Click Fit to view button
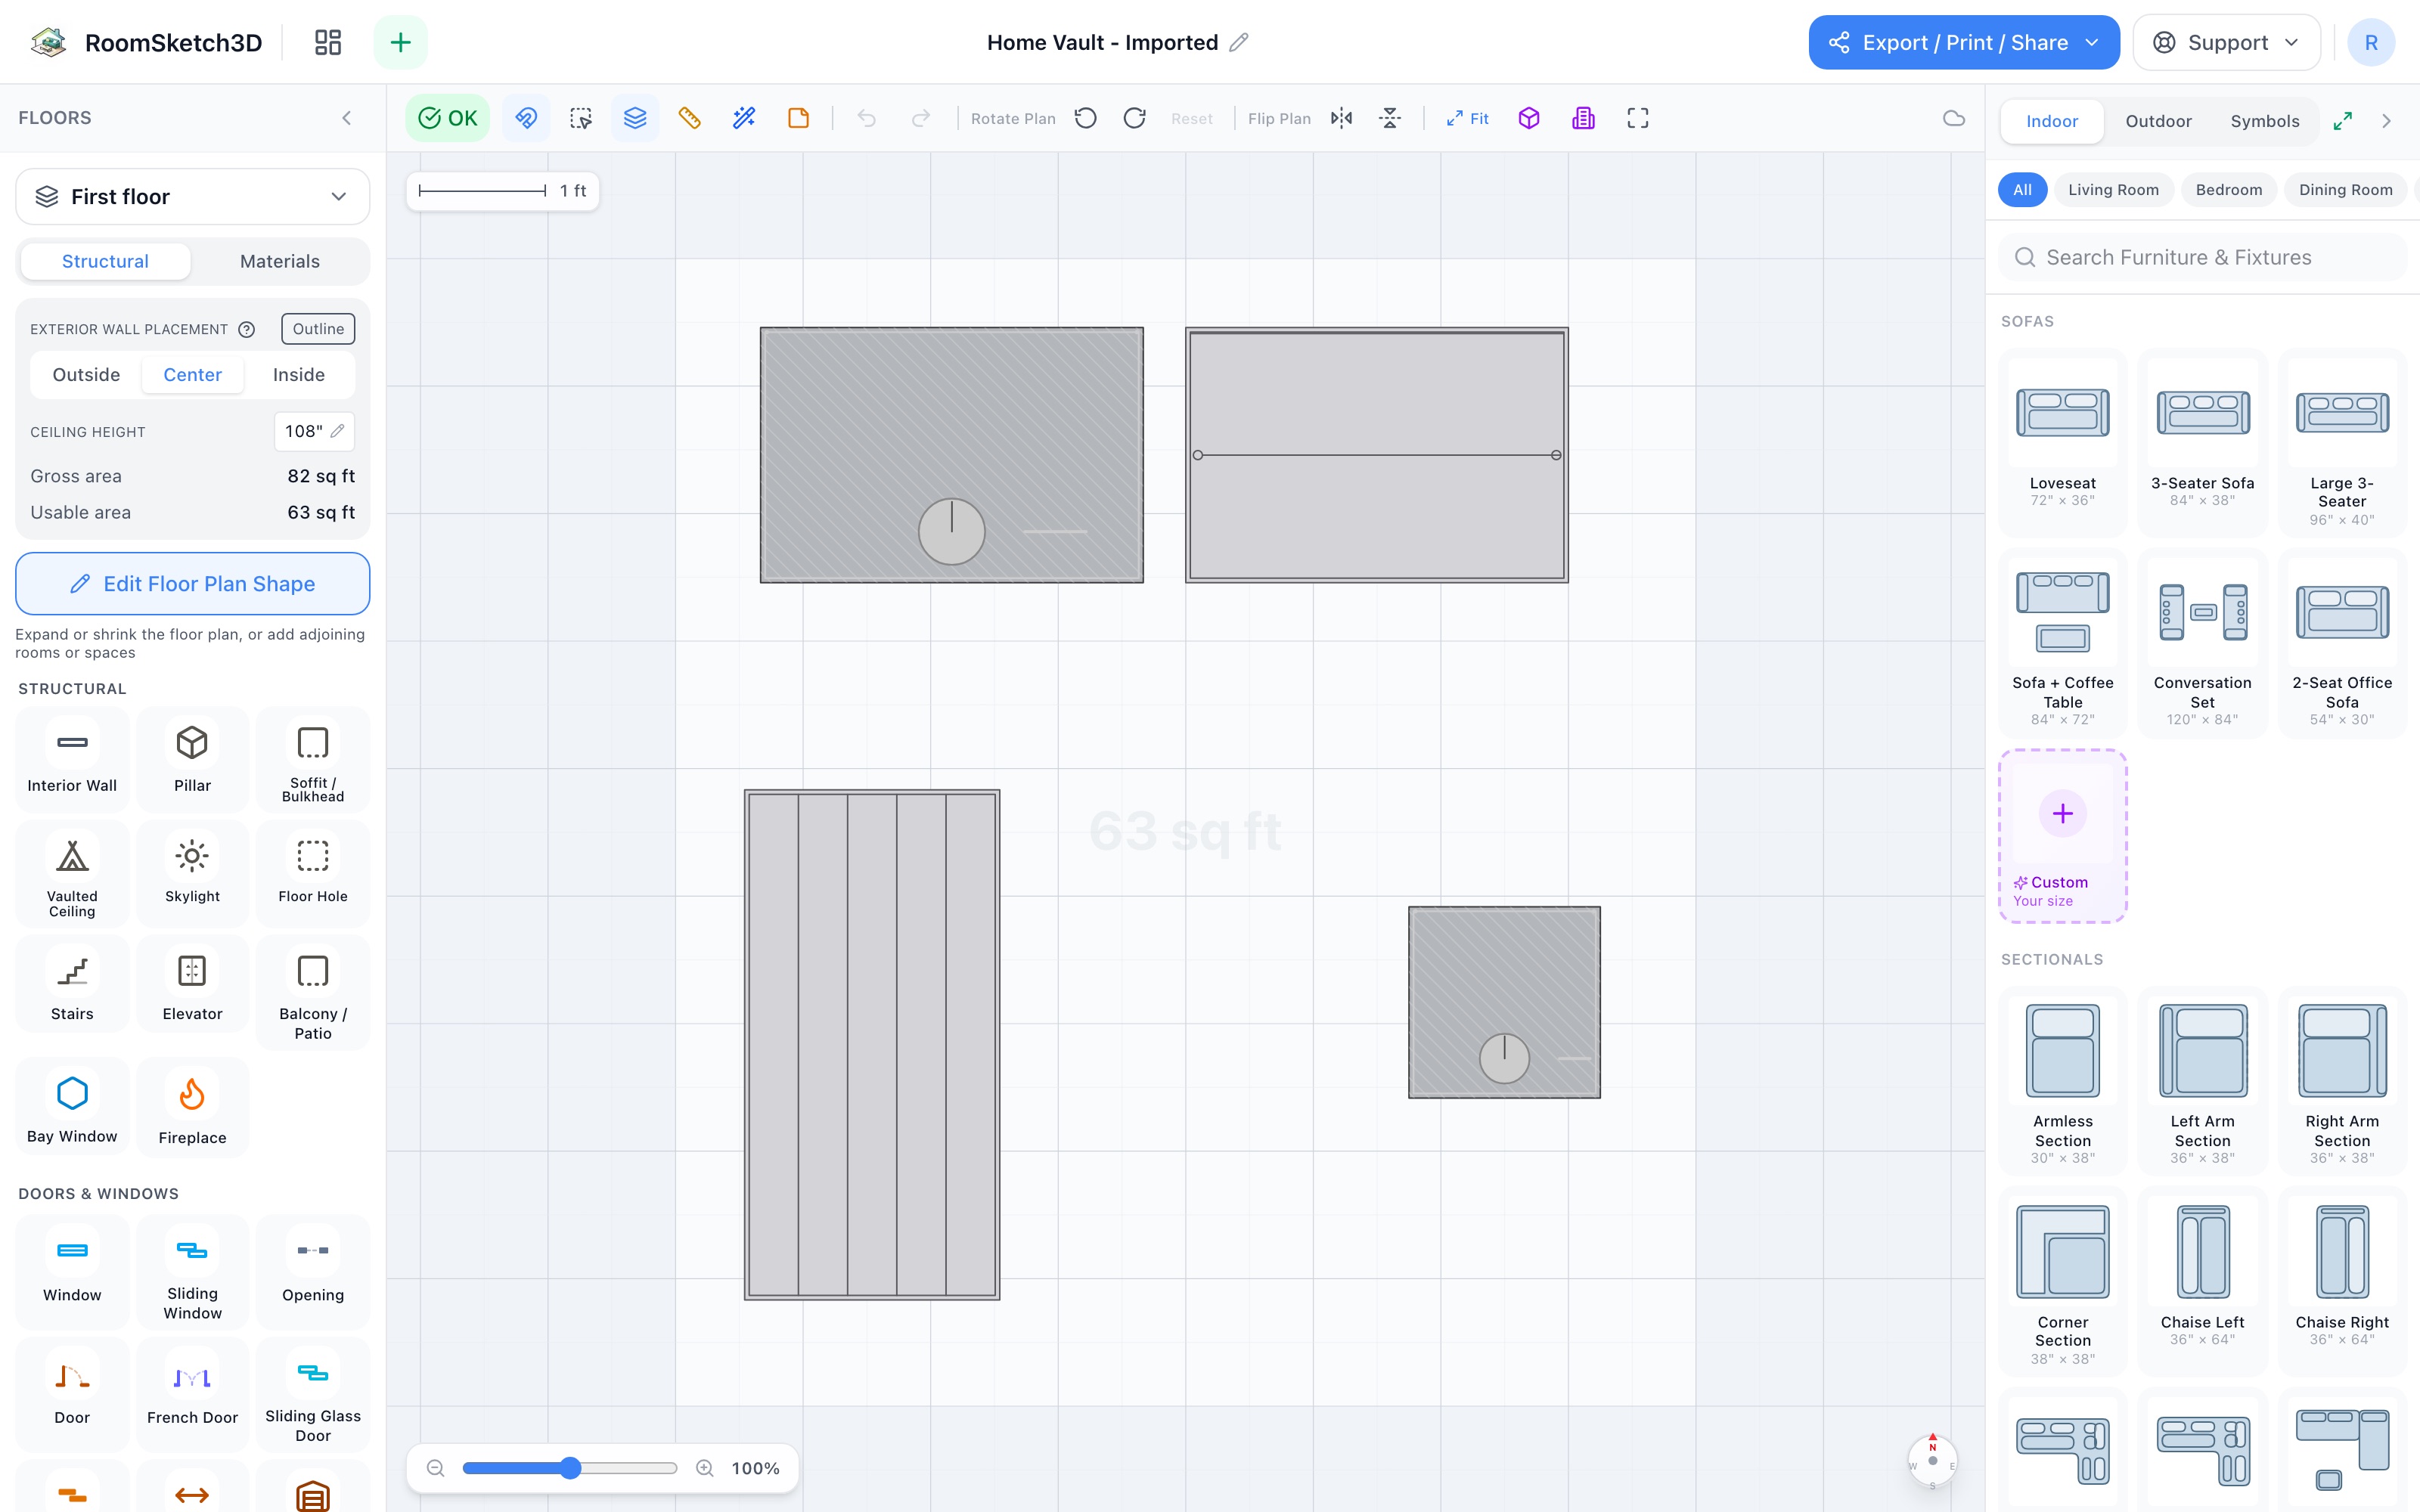This screenshot has width=2420, height=1512. [x=1467, y=118]
